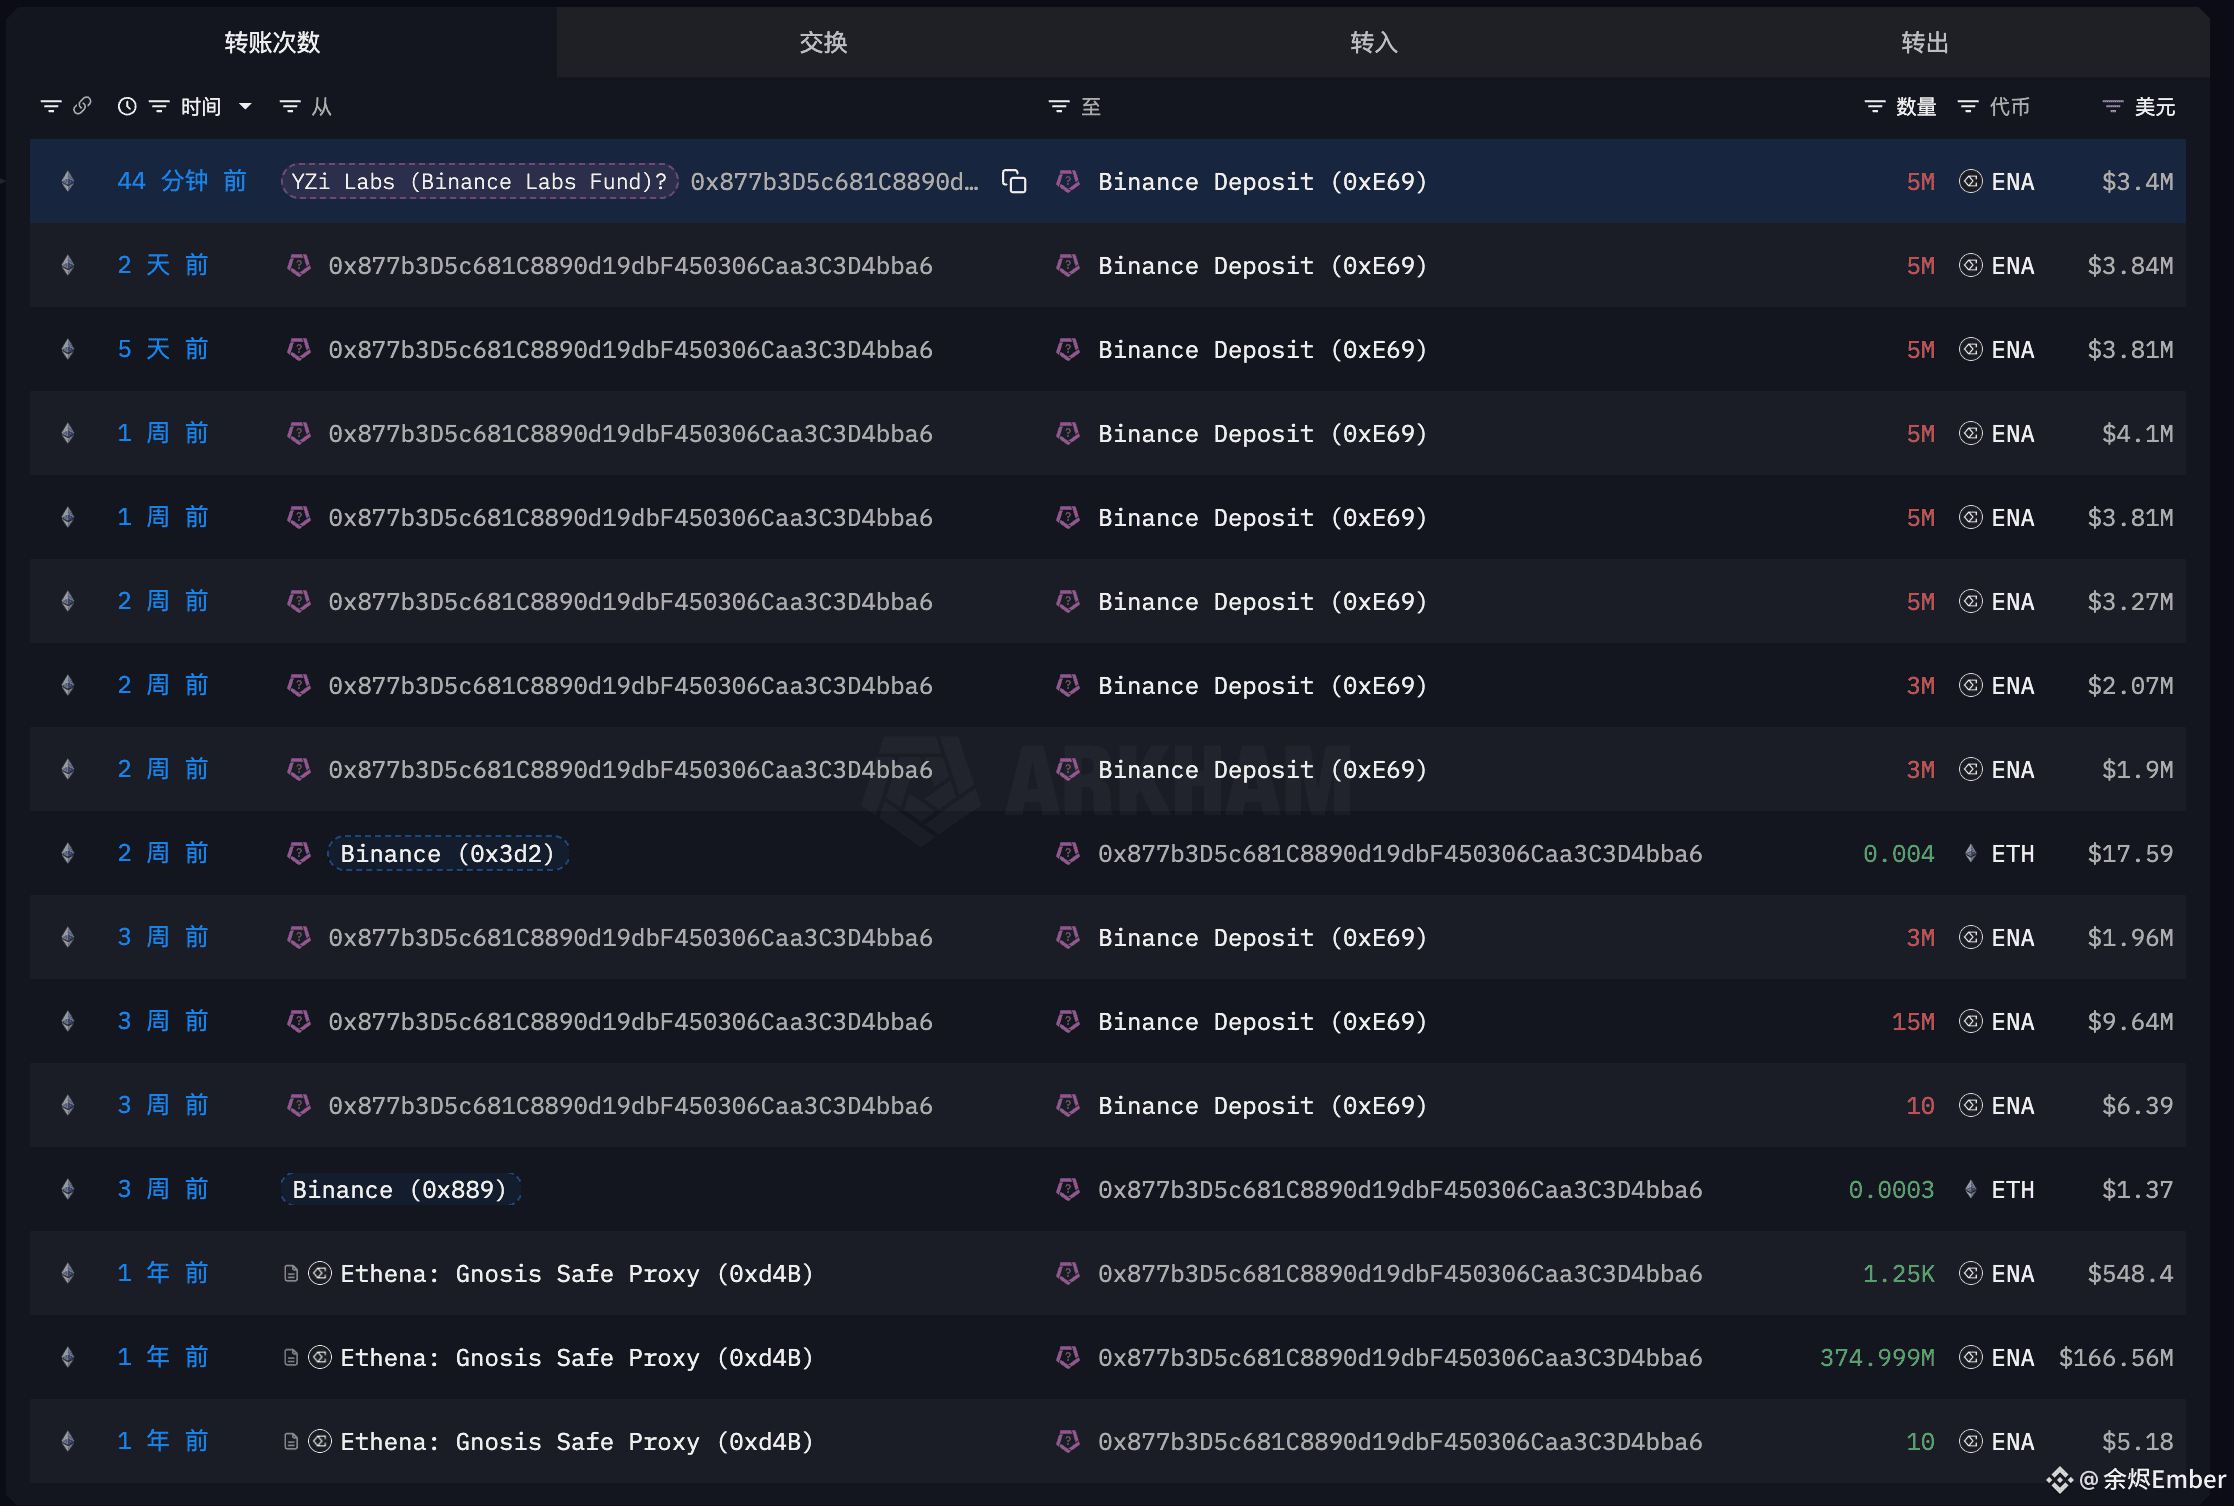Screen dimensions: 2234x1506
Task: Copy the YZi Labs address with copy icon
Action: click(1014, 181)
